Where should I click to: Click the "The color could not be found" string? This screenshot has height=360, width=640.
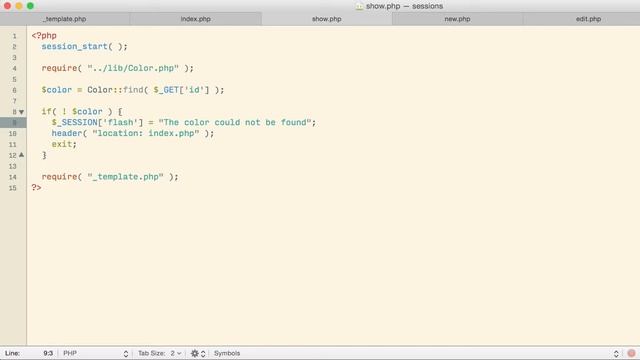click(235, 122)
